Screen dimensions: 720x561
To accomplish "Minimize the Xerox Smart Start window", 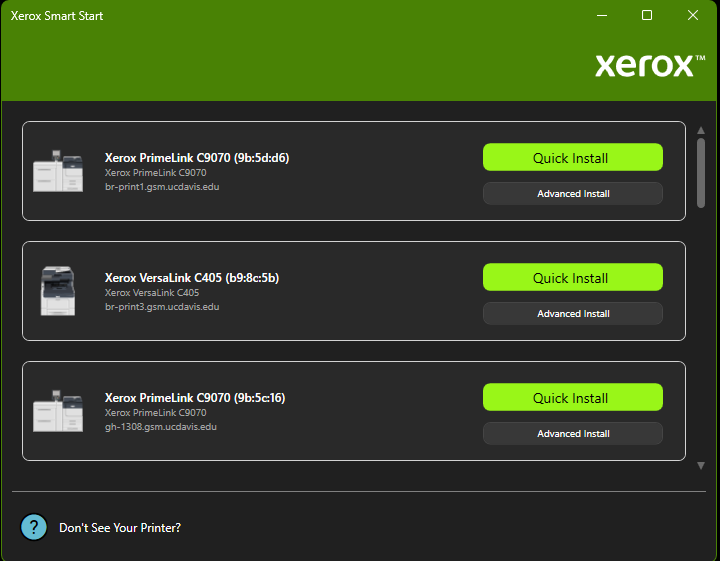I will click(601, 16).
